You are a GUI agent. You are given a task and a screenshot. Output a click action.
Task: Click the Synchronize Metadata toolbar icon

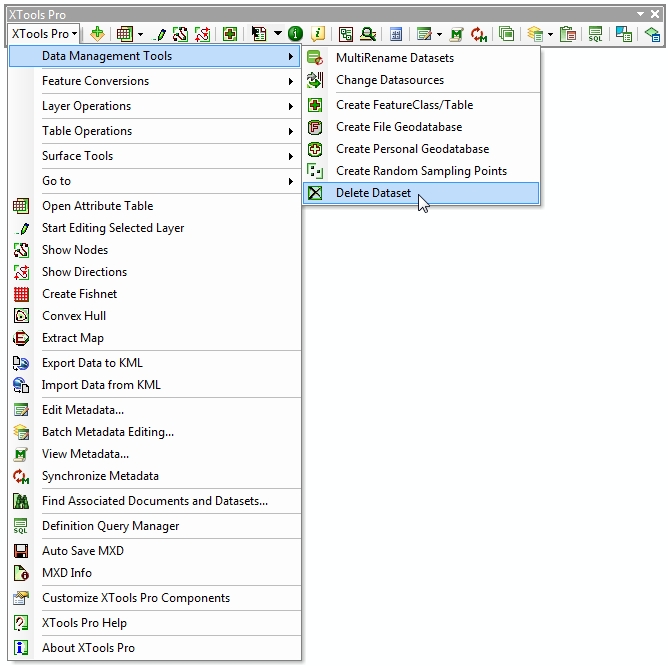479,34
